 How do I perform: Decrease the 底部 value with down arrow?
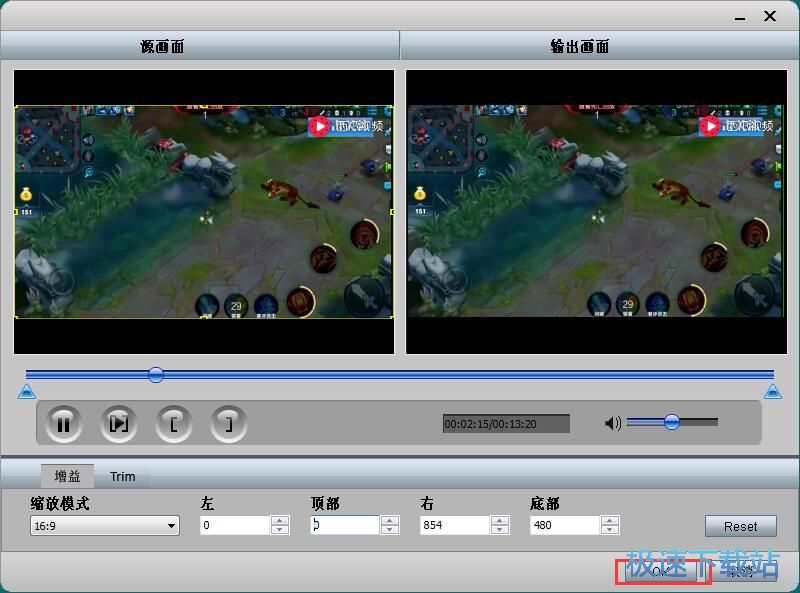click(x=610, y=530)
